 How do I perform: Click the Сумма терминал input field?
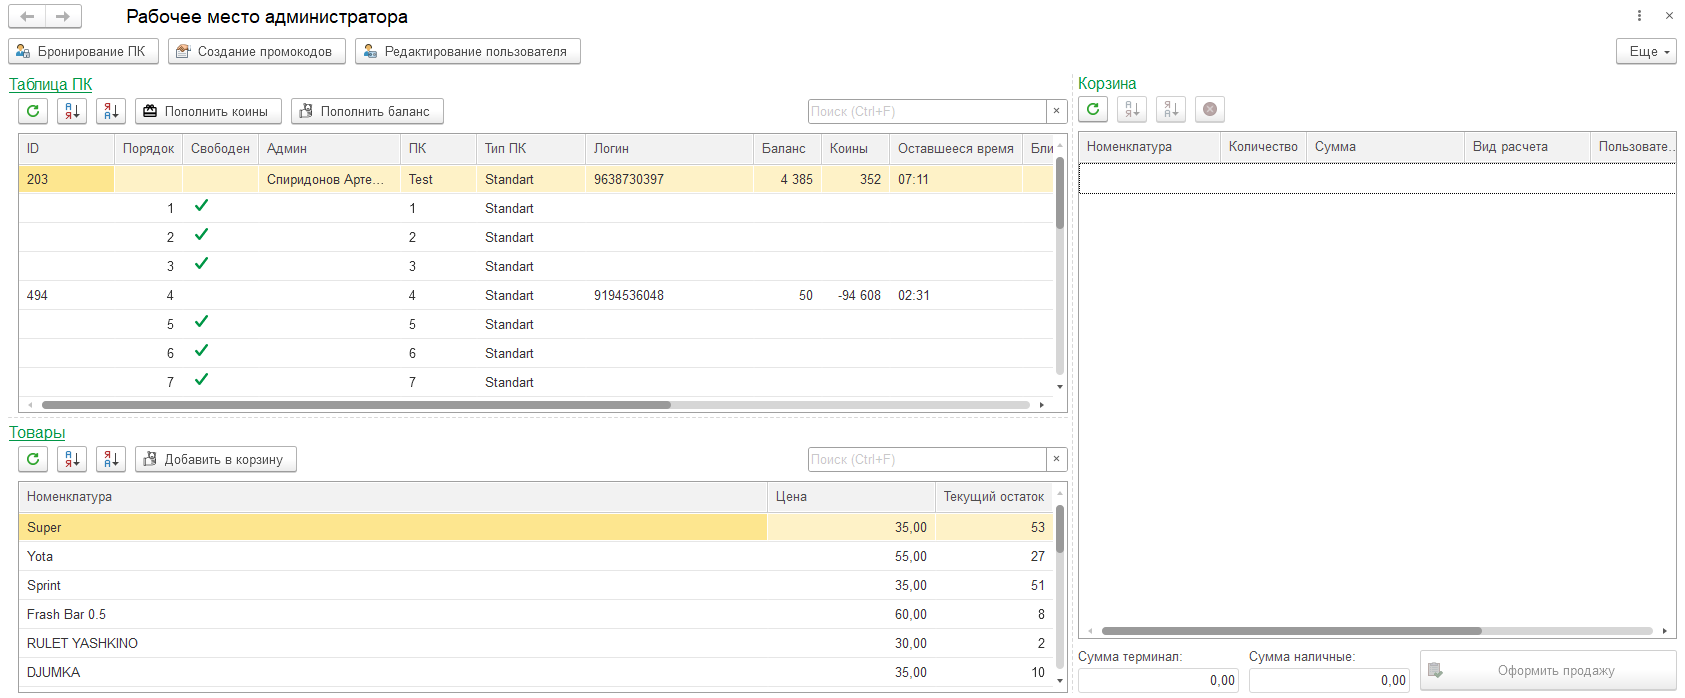pyautogui.click(x=1158, y=680)
